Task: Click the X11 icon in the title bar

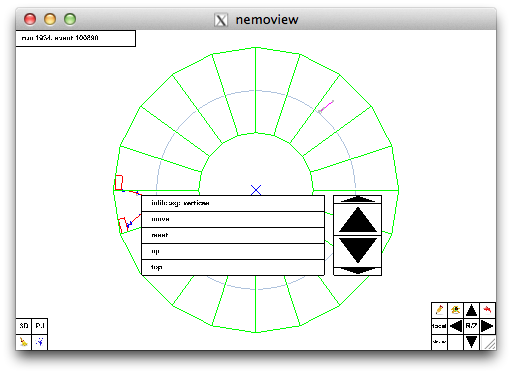Action: click(221, 20)
